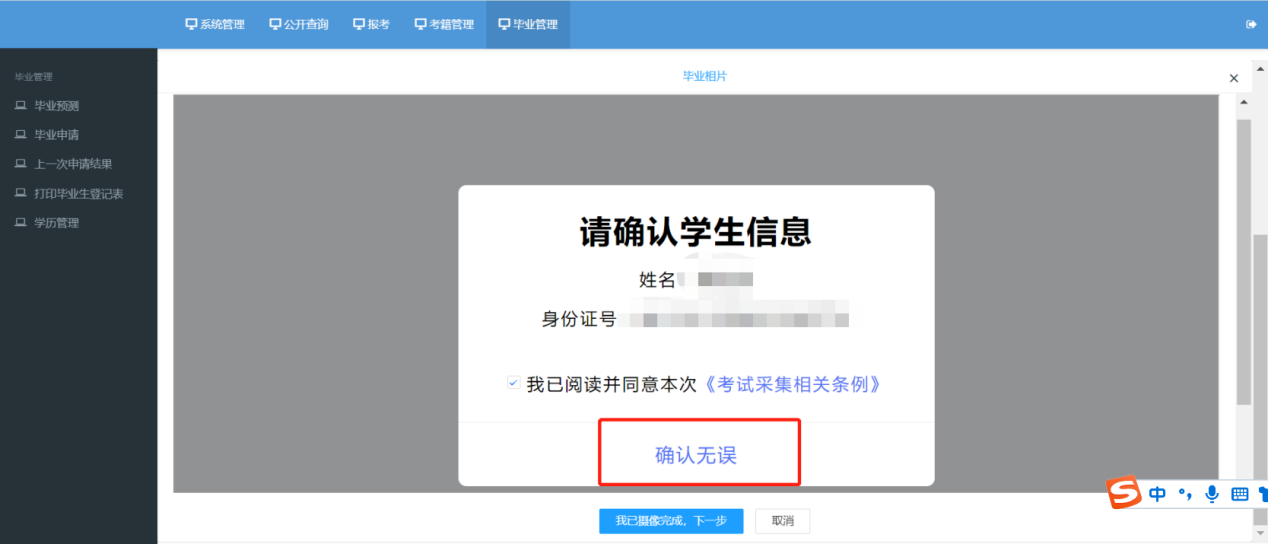The width and height of the screenshot is (1268, 544).
Task: Close the 毕业相片 panel with X
Action: [x=1233, y=78]
